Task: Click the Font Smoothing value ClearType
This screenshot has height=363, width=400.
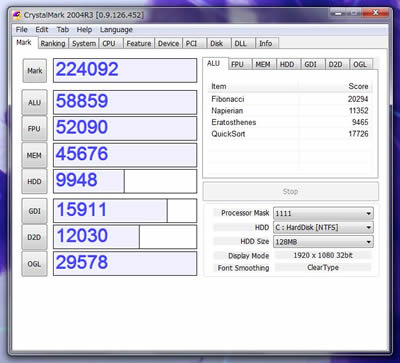Action: (x=323, y=268)
